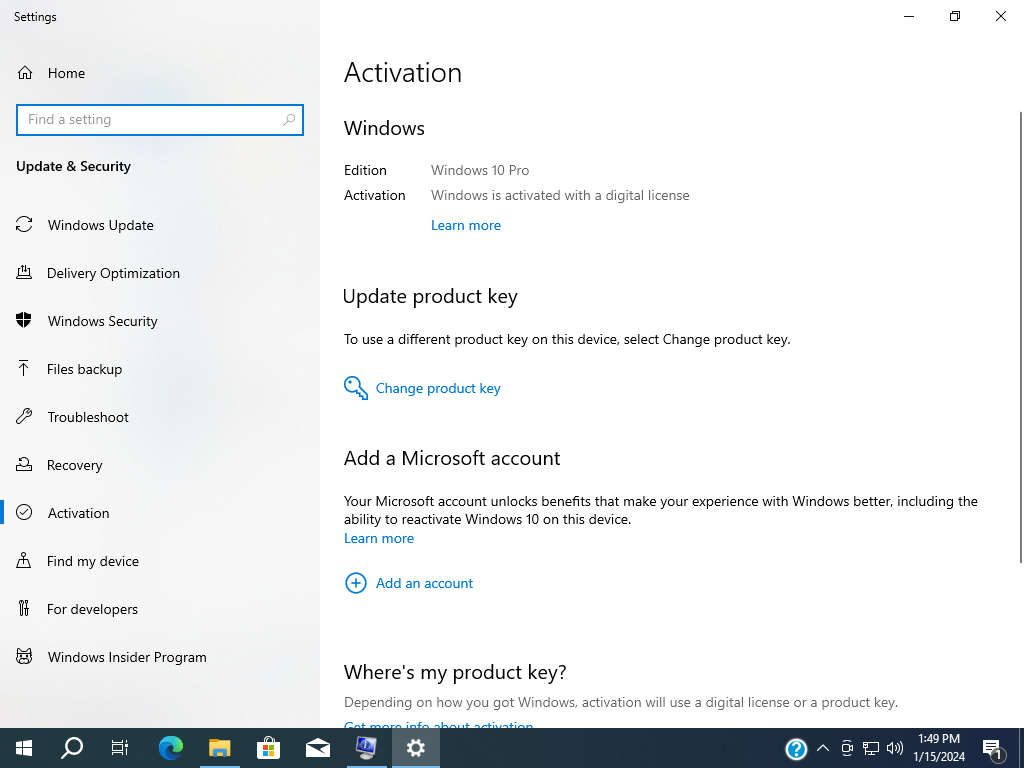Open the Start menu

(22, 747)
